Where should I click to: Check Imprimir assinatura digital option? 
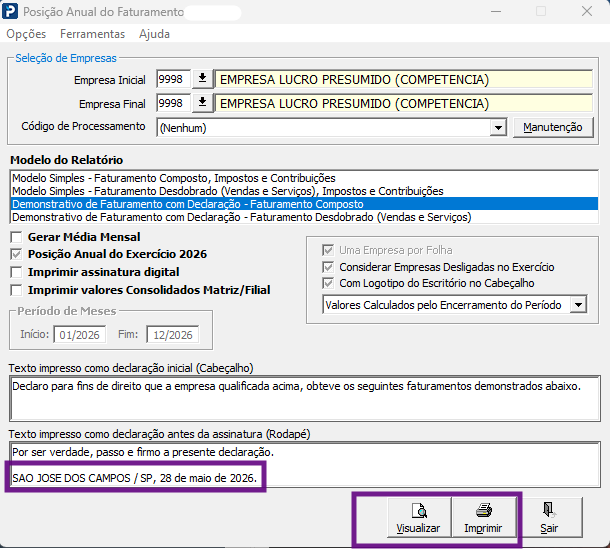click(x=16, y=272)
